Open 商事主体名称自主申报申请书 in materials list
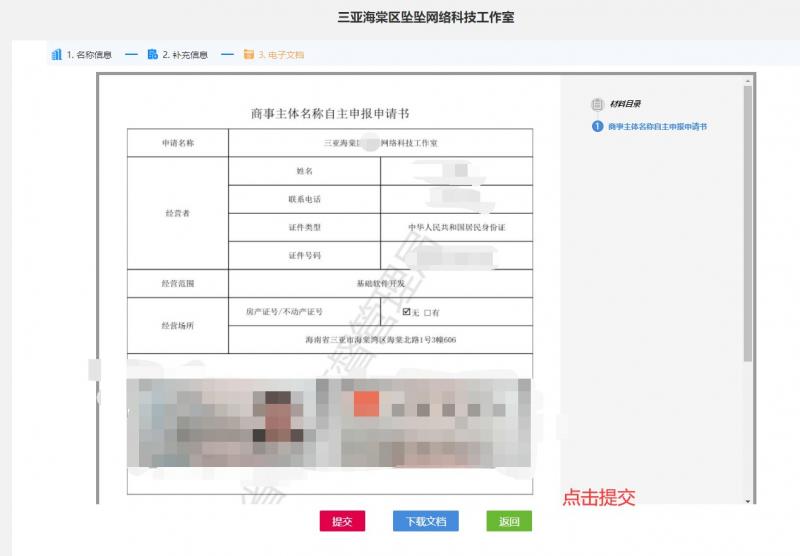This screenshot has height=556, width=800. coord(657,127)
